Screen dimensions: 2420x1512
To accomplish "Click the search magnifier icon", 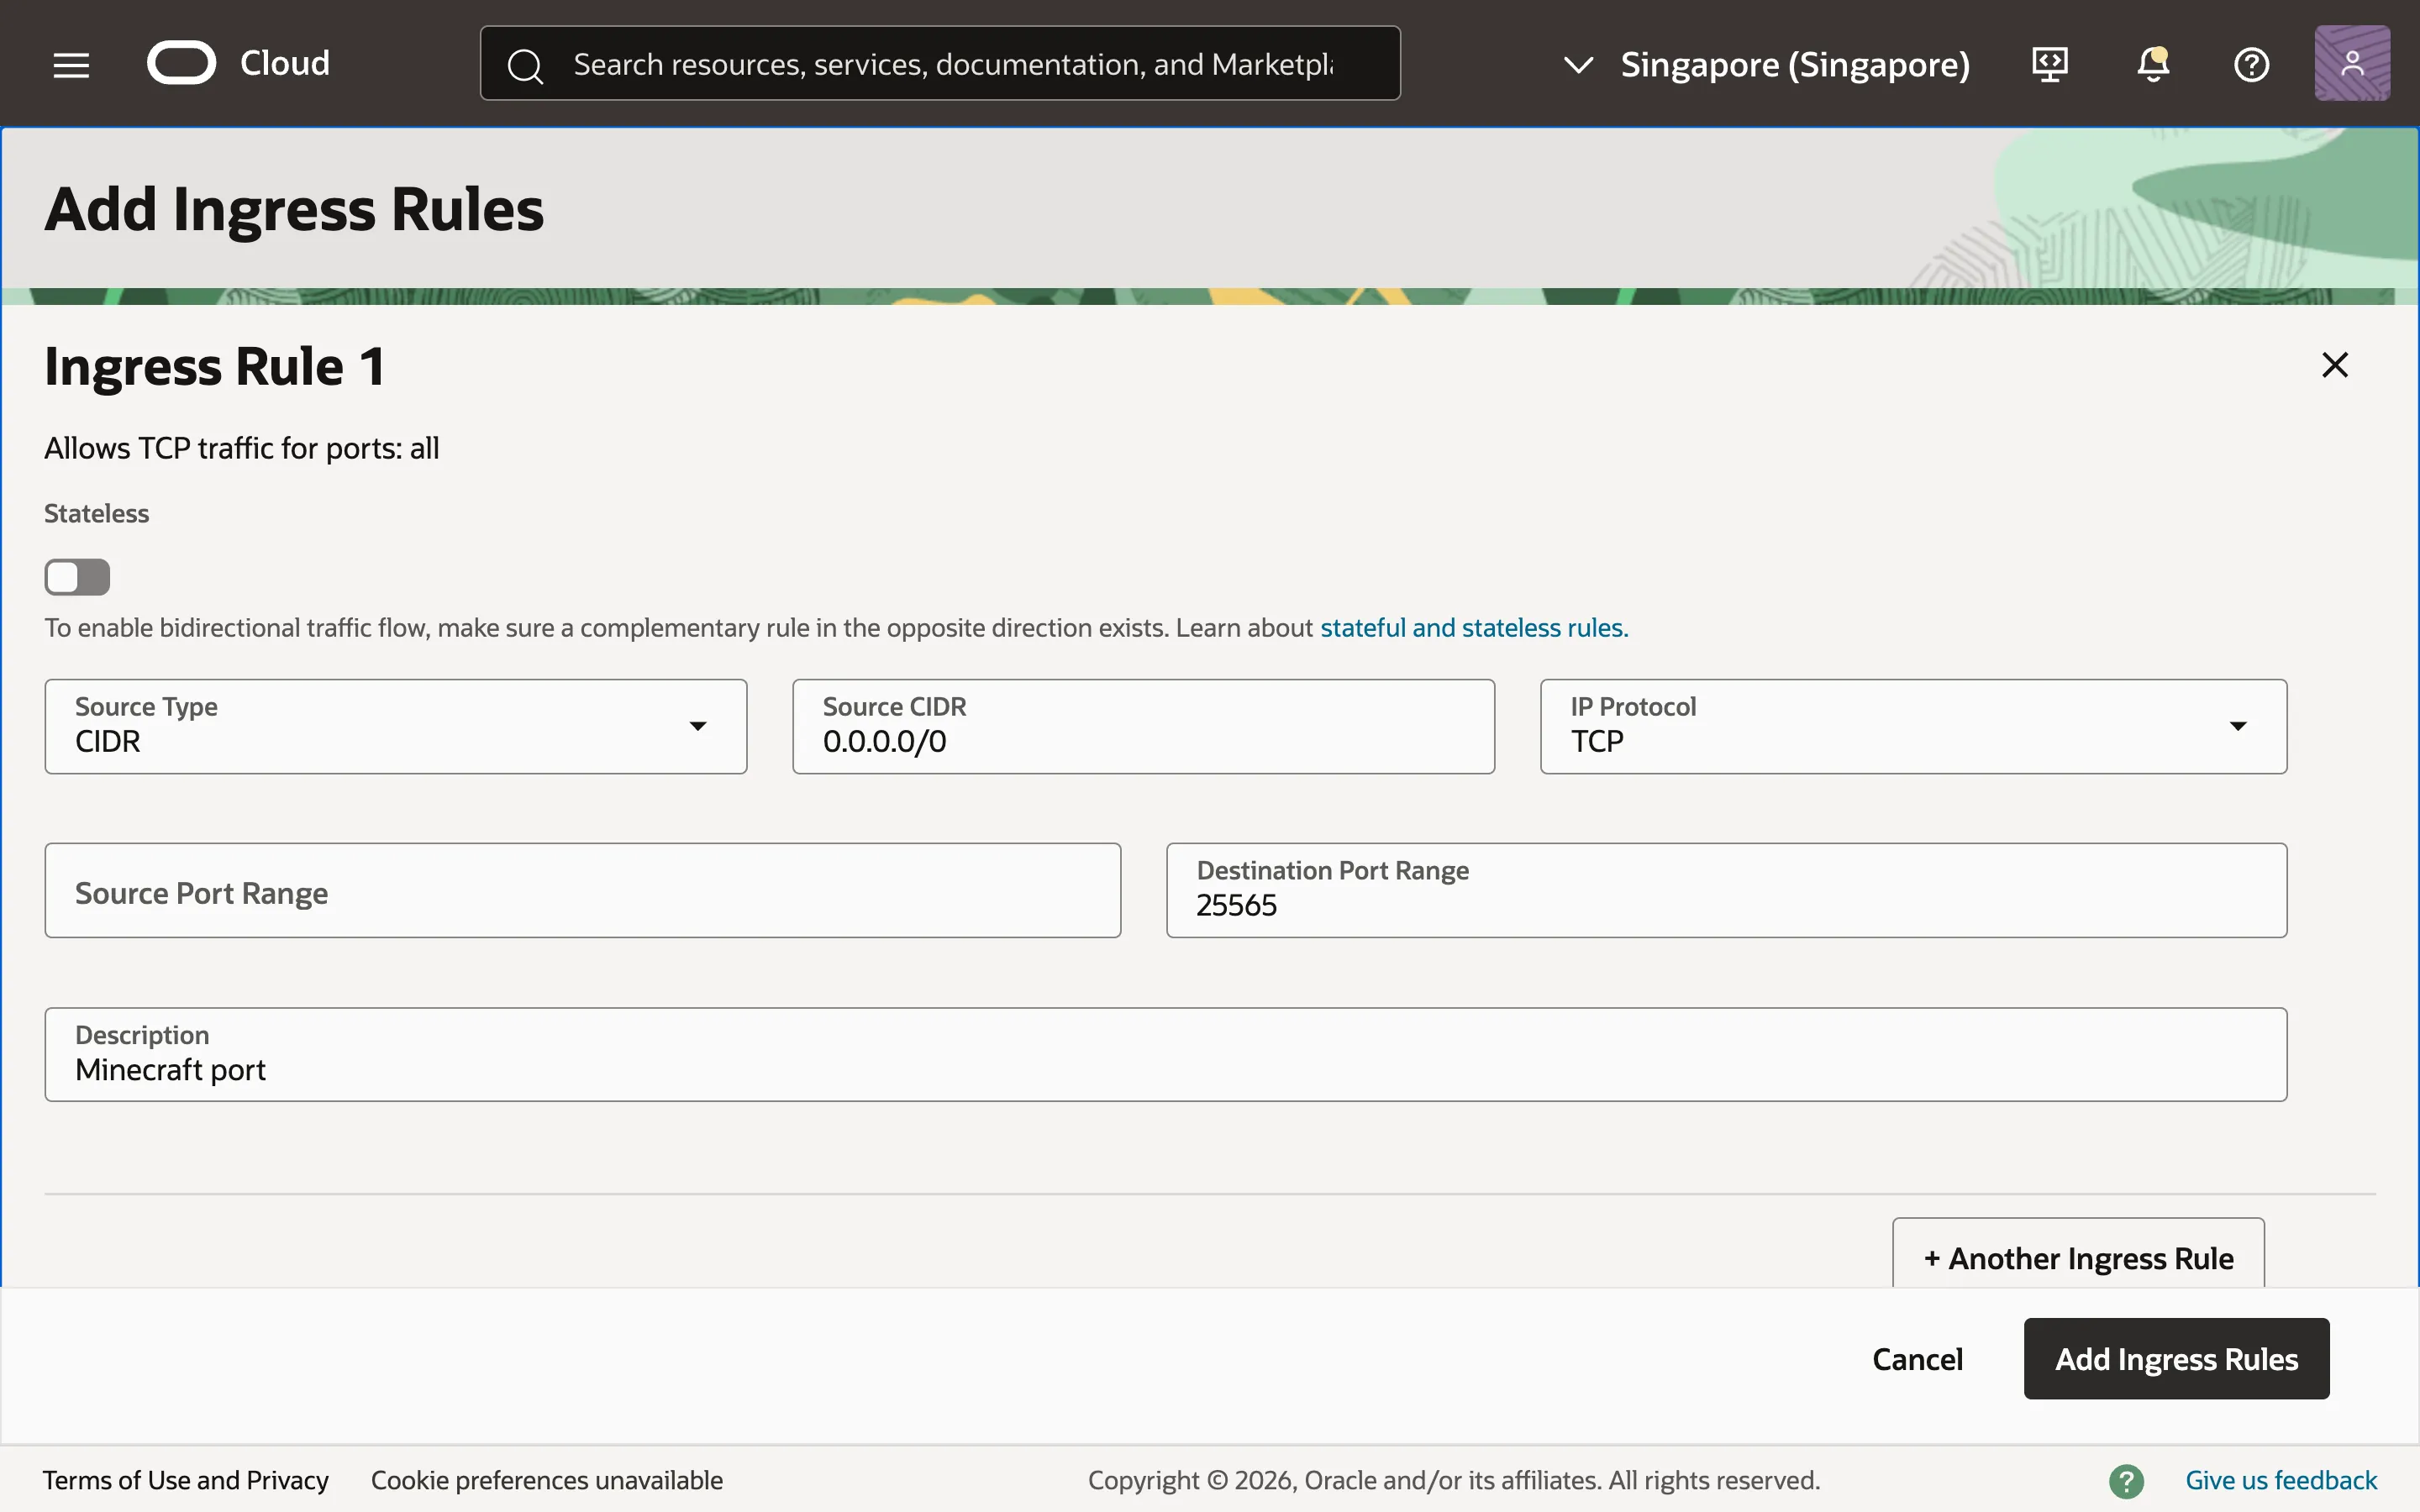I will click(525, 64).
